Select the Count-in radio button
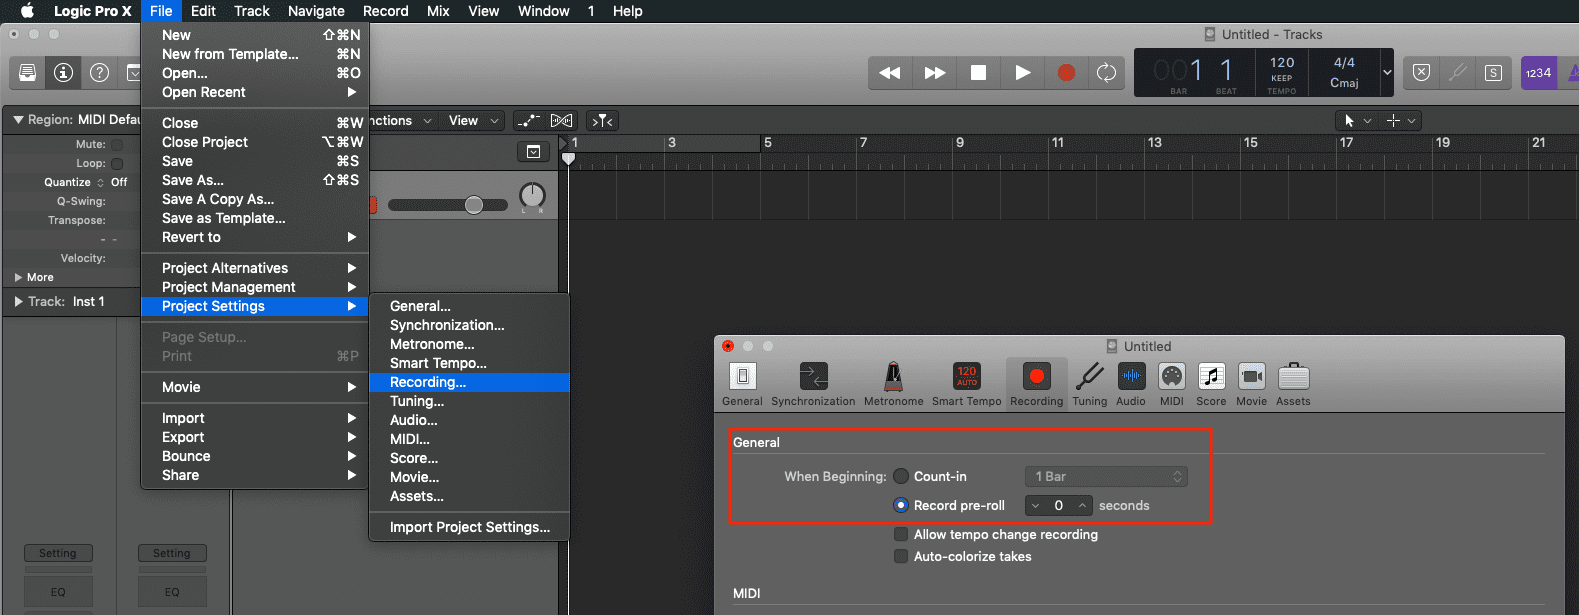Screen dimensions: 1579x615 click(901, 476)
